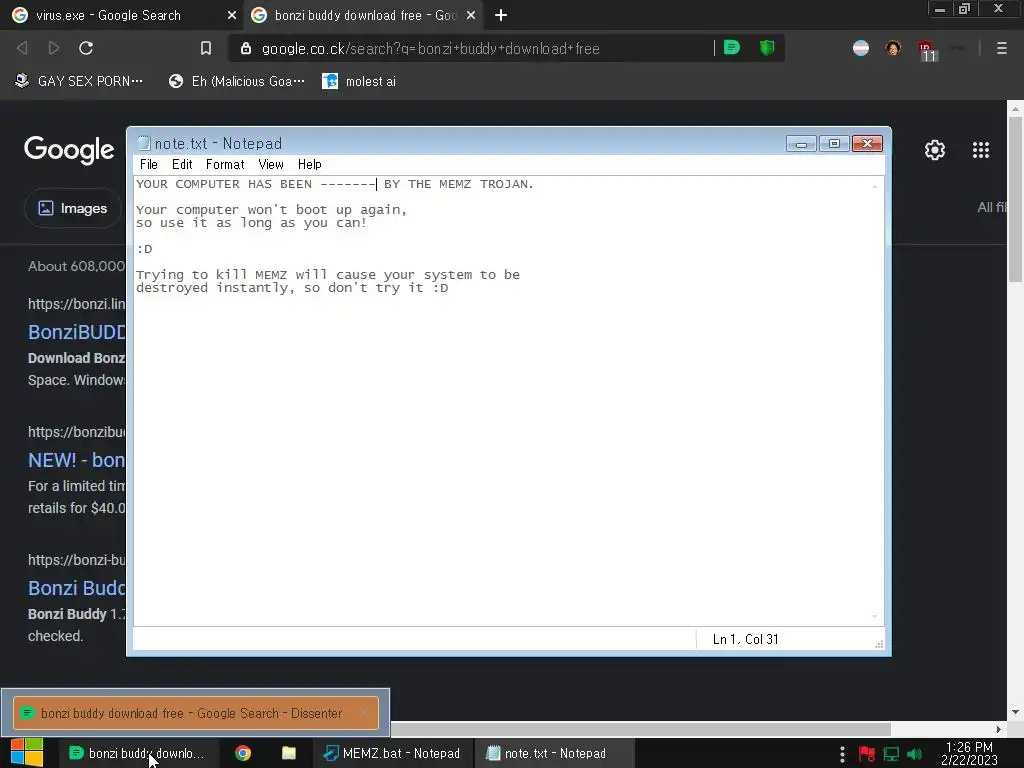This screenshot has height=768, width=1024.
Task: Open the NEW! - bon... search result
Action: pyautogui.click(x=76, y=460)
